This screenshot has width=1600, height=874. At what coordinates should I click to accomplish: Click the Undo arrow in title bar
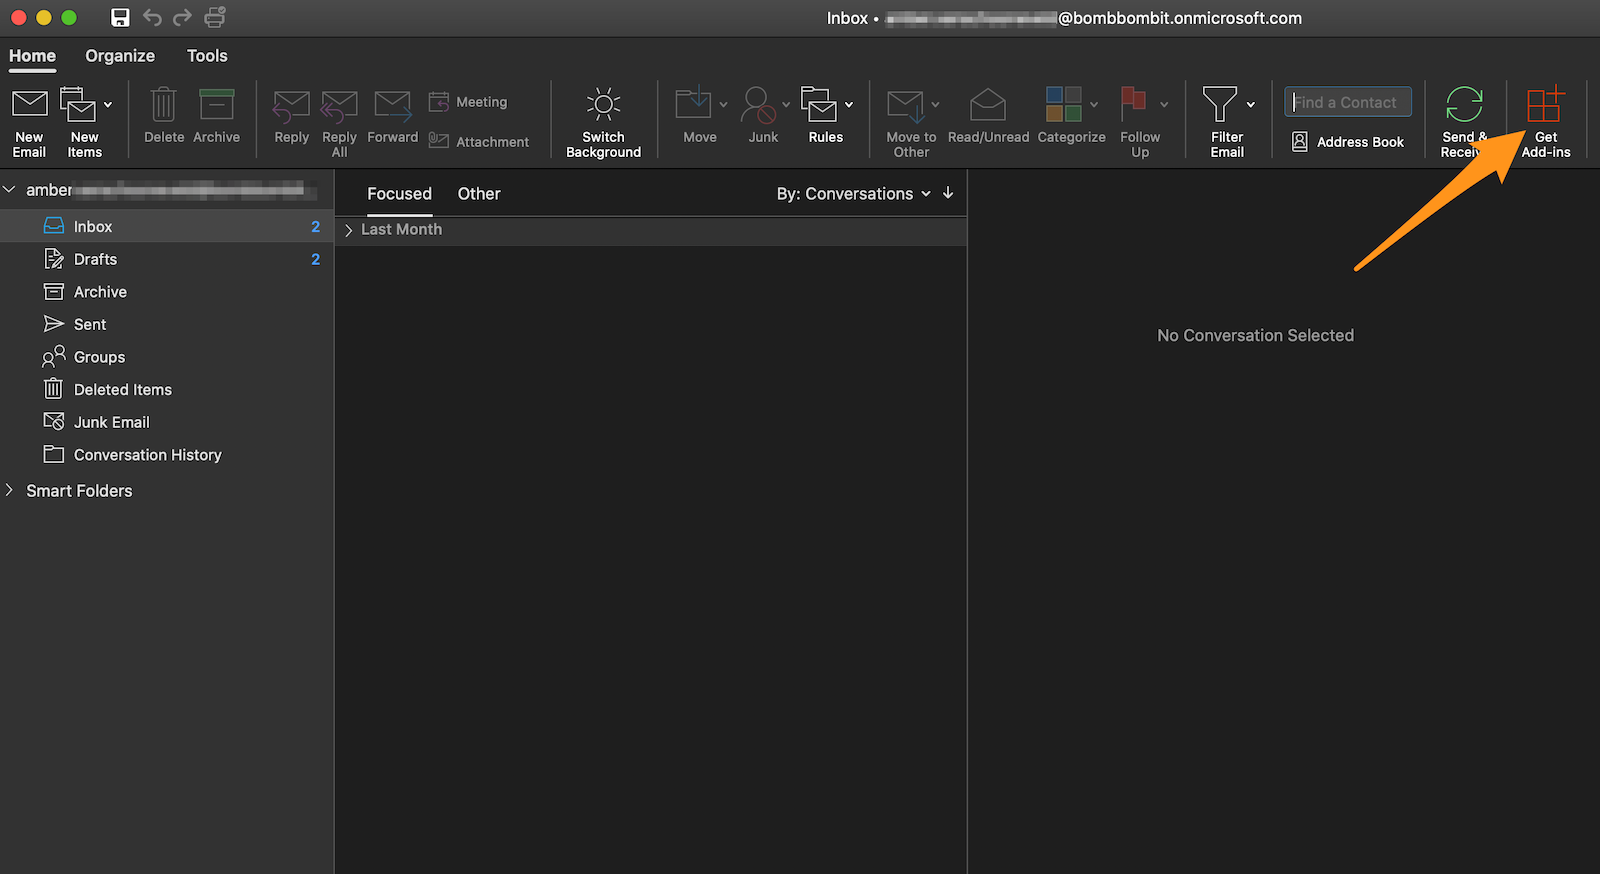tap(152, 17)
